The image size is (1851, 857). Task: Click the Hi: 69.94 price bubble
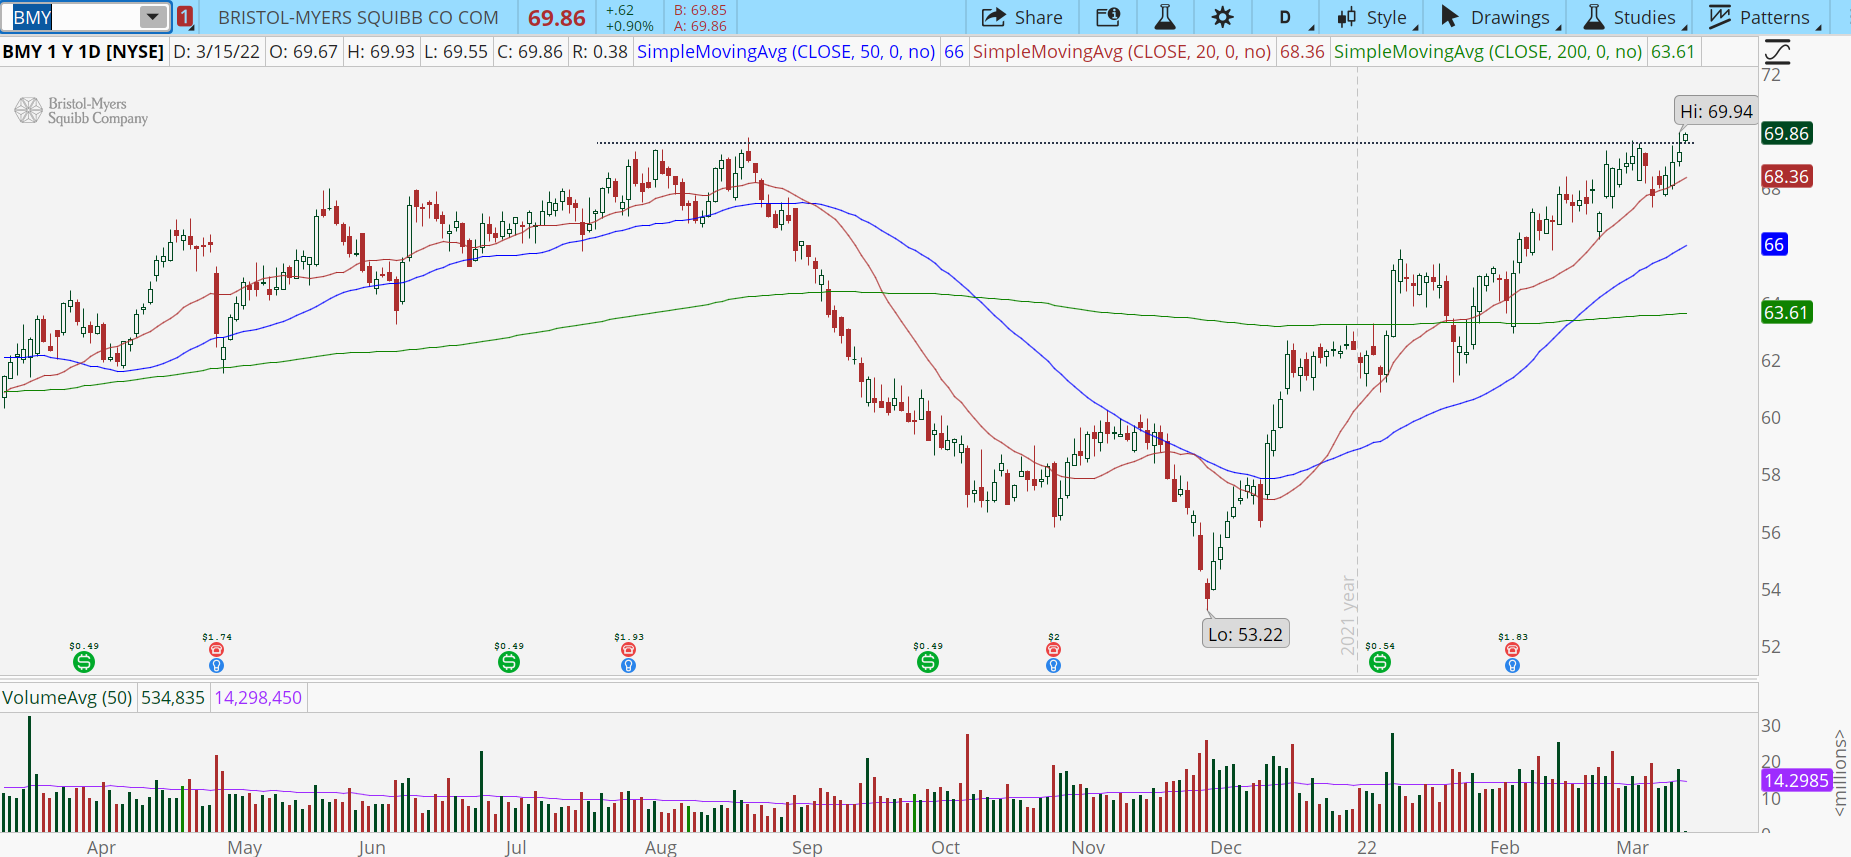coord(1716,111)
